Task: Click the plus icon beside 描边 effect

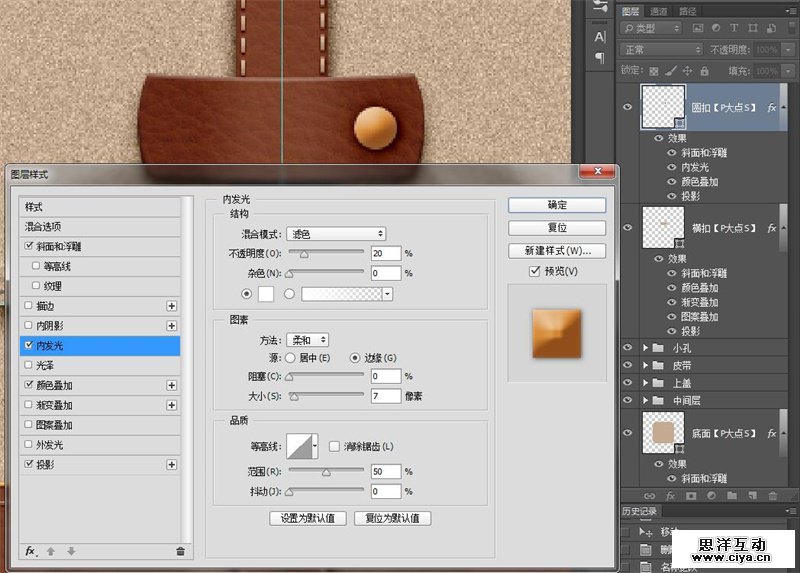Action: point(171,306)
